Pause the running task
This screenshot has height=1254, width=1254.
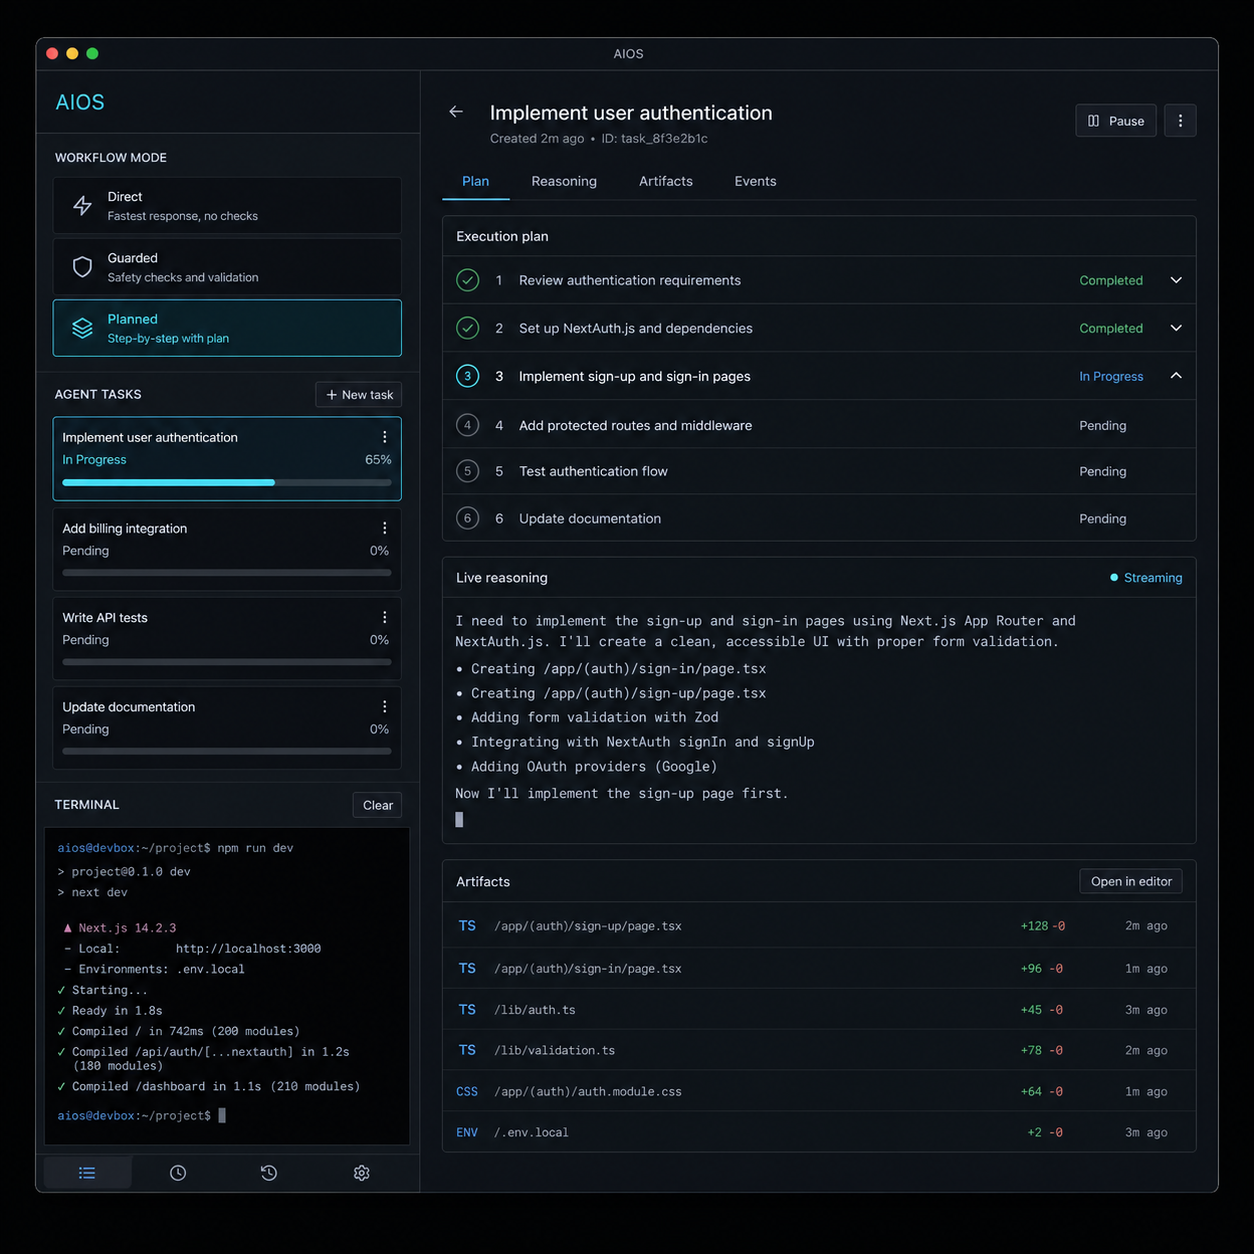pyautogui.click(x=1116, y=121)
